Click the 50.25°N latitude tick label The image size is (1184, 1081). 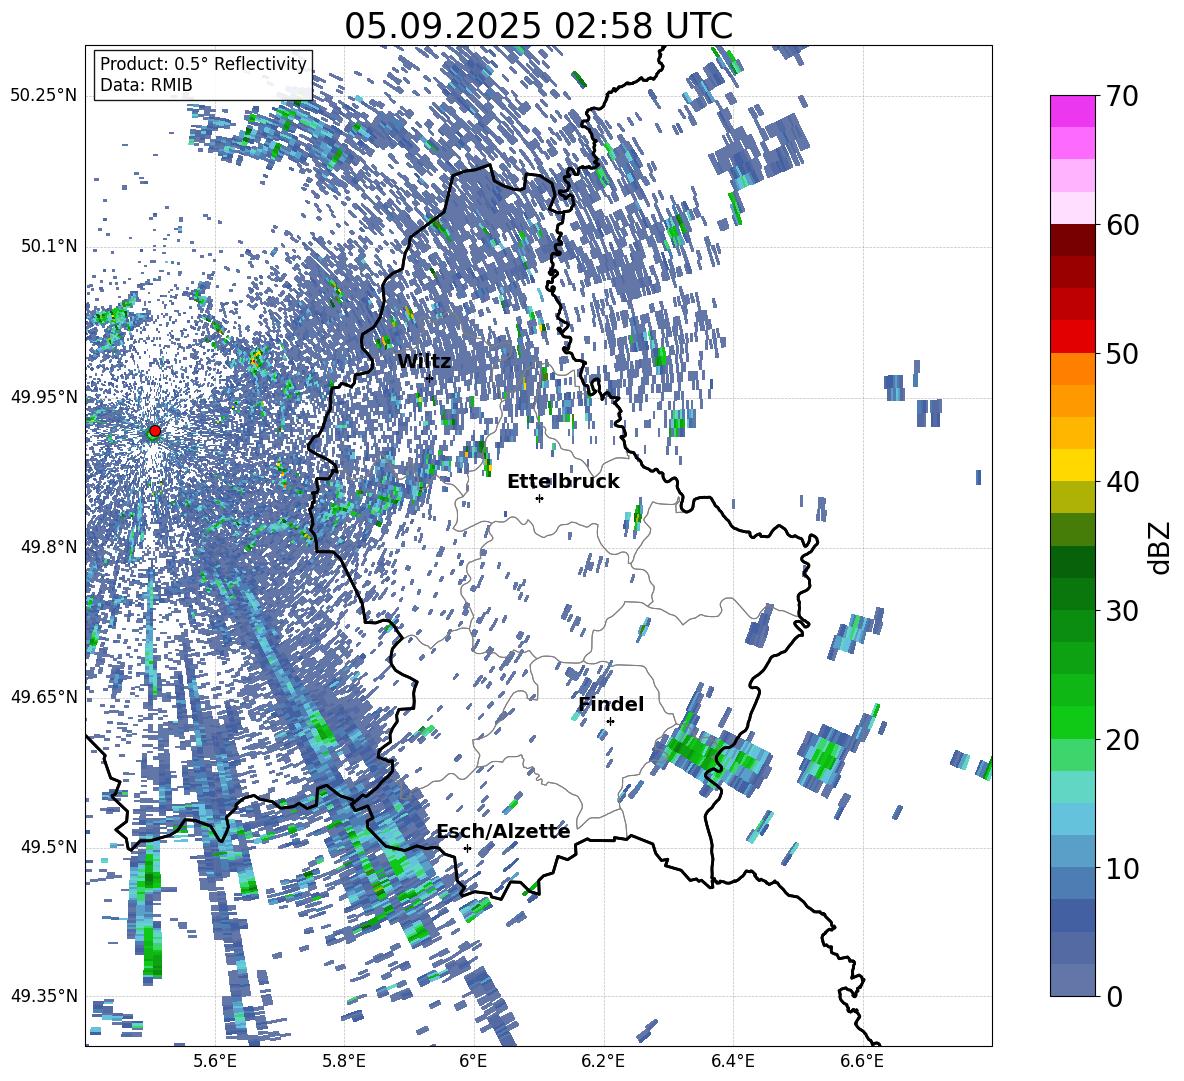(x=44, y=96)
